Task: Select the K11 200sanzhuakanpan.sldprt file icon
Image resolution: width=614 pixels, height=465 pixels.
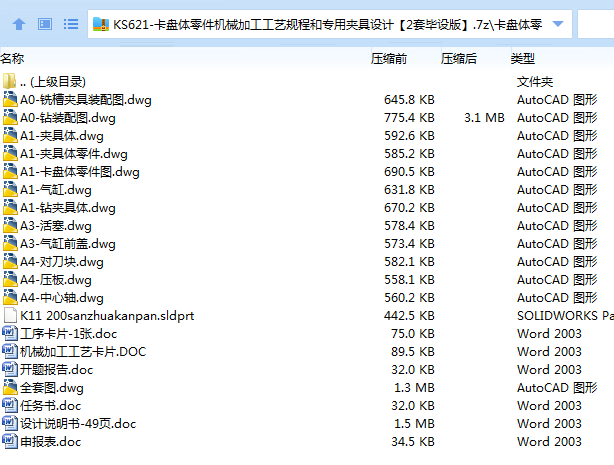Action: (x=10, y=315)
